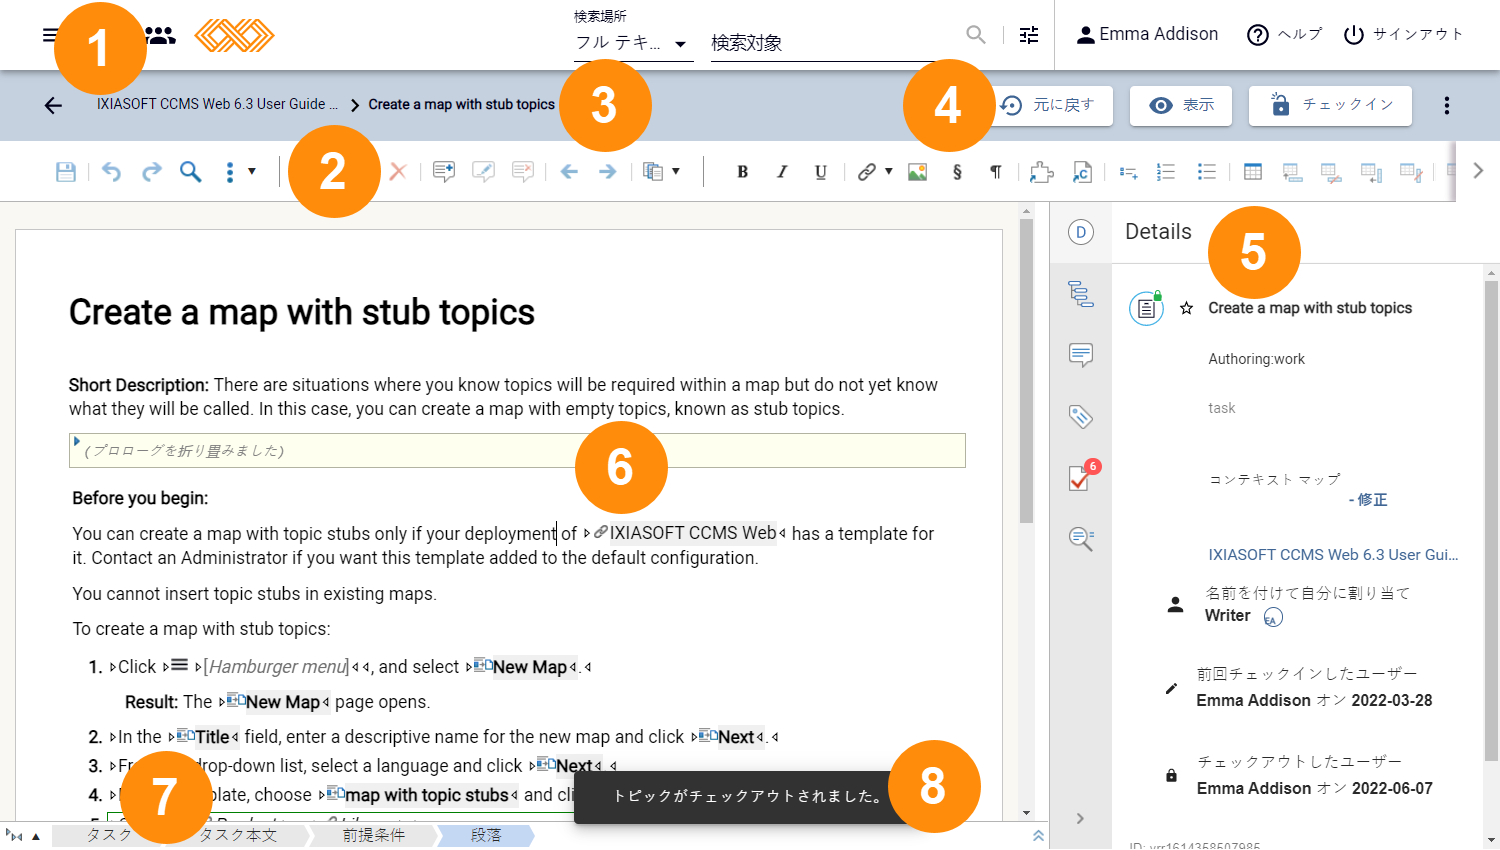
Task: Insert a numbered list
Action: point(1166,172)
